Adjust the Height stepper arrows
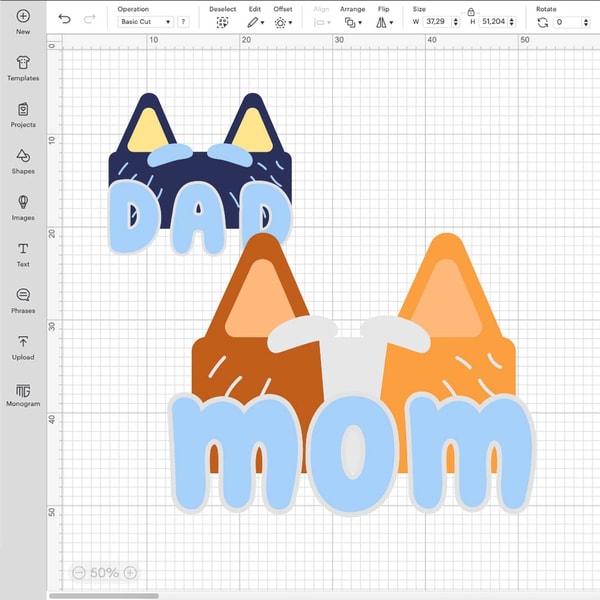The height and width of the screenshot is (600, 600). 512,22
